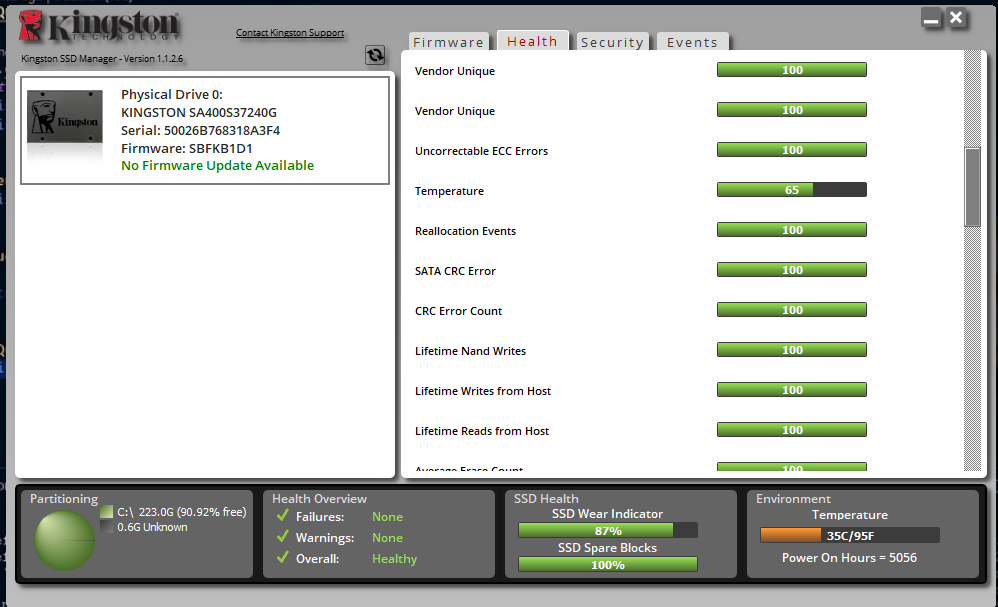
Task: Click the Kingston logo
Action: tap(100, 26)
